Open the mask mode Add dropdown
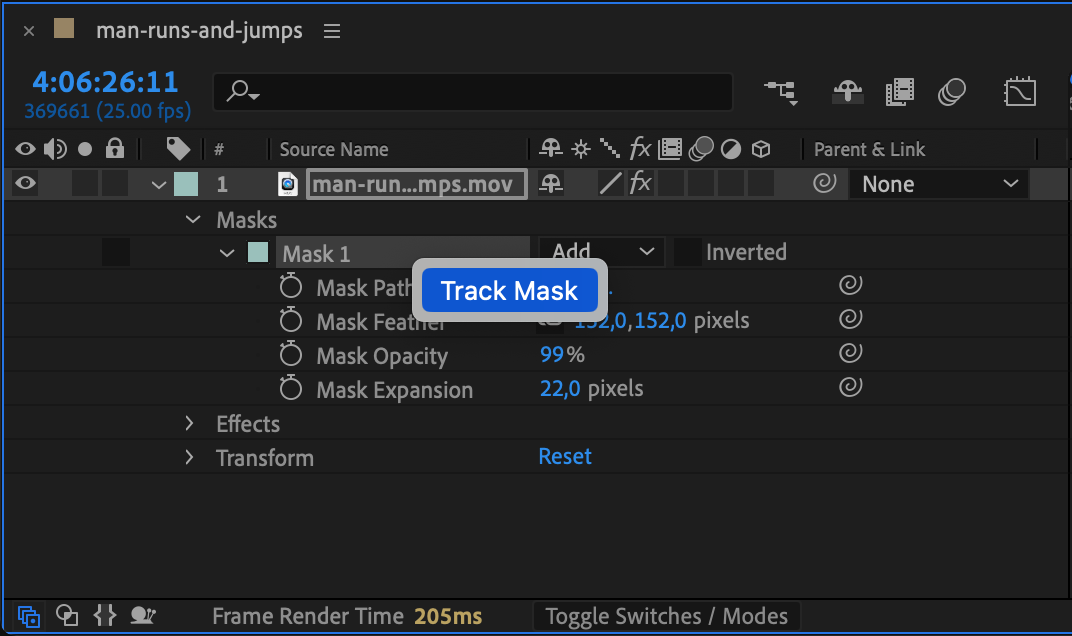This screenshot has width=1072, height=636. 601,252
